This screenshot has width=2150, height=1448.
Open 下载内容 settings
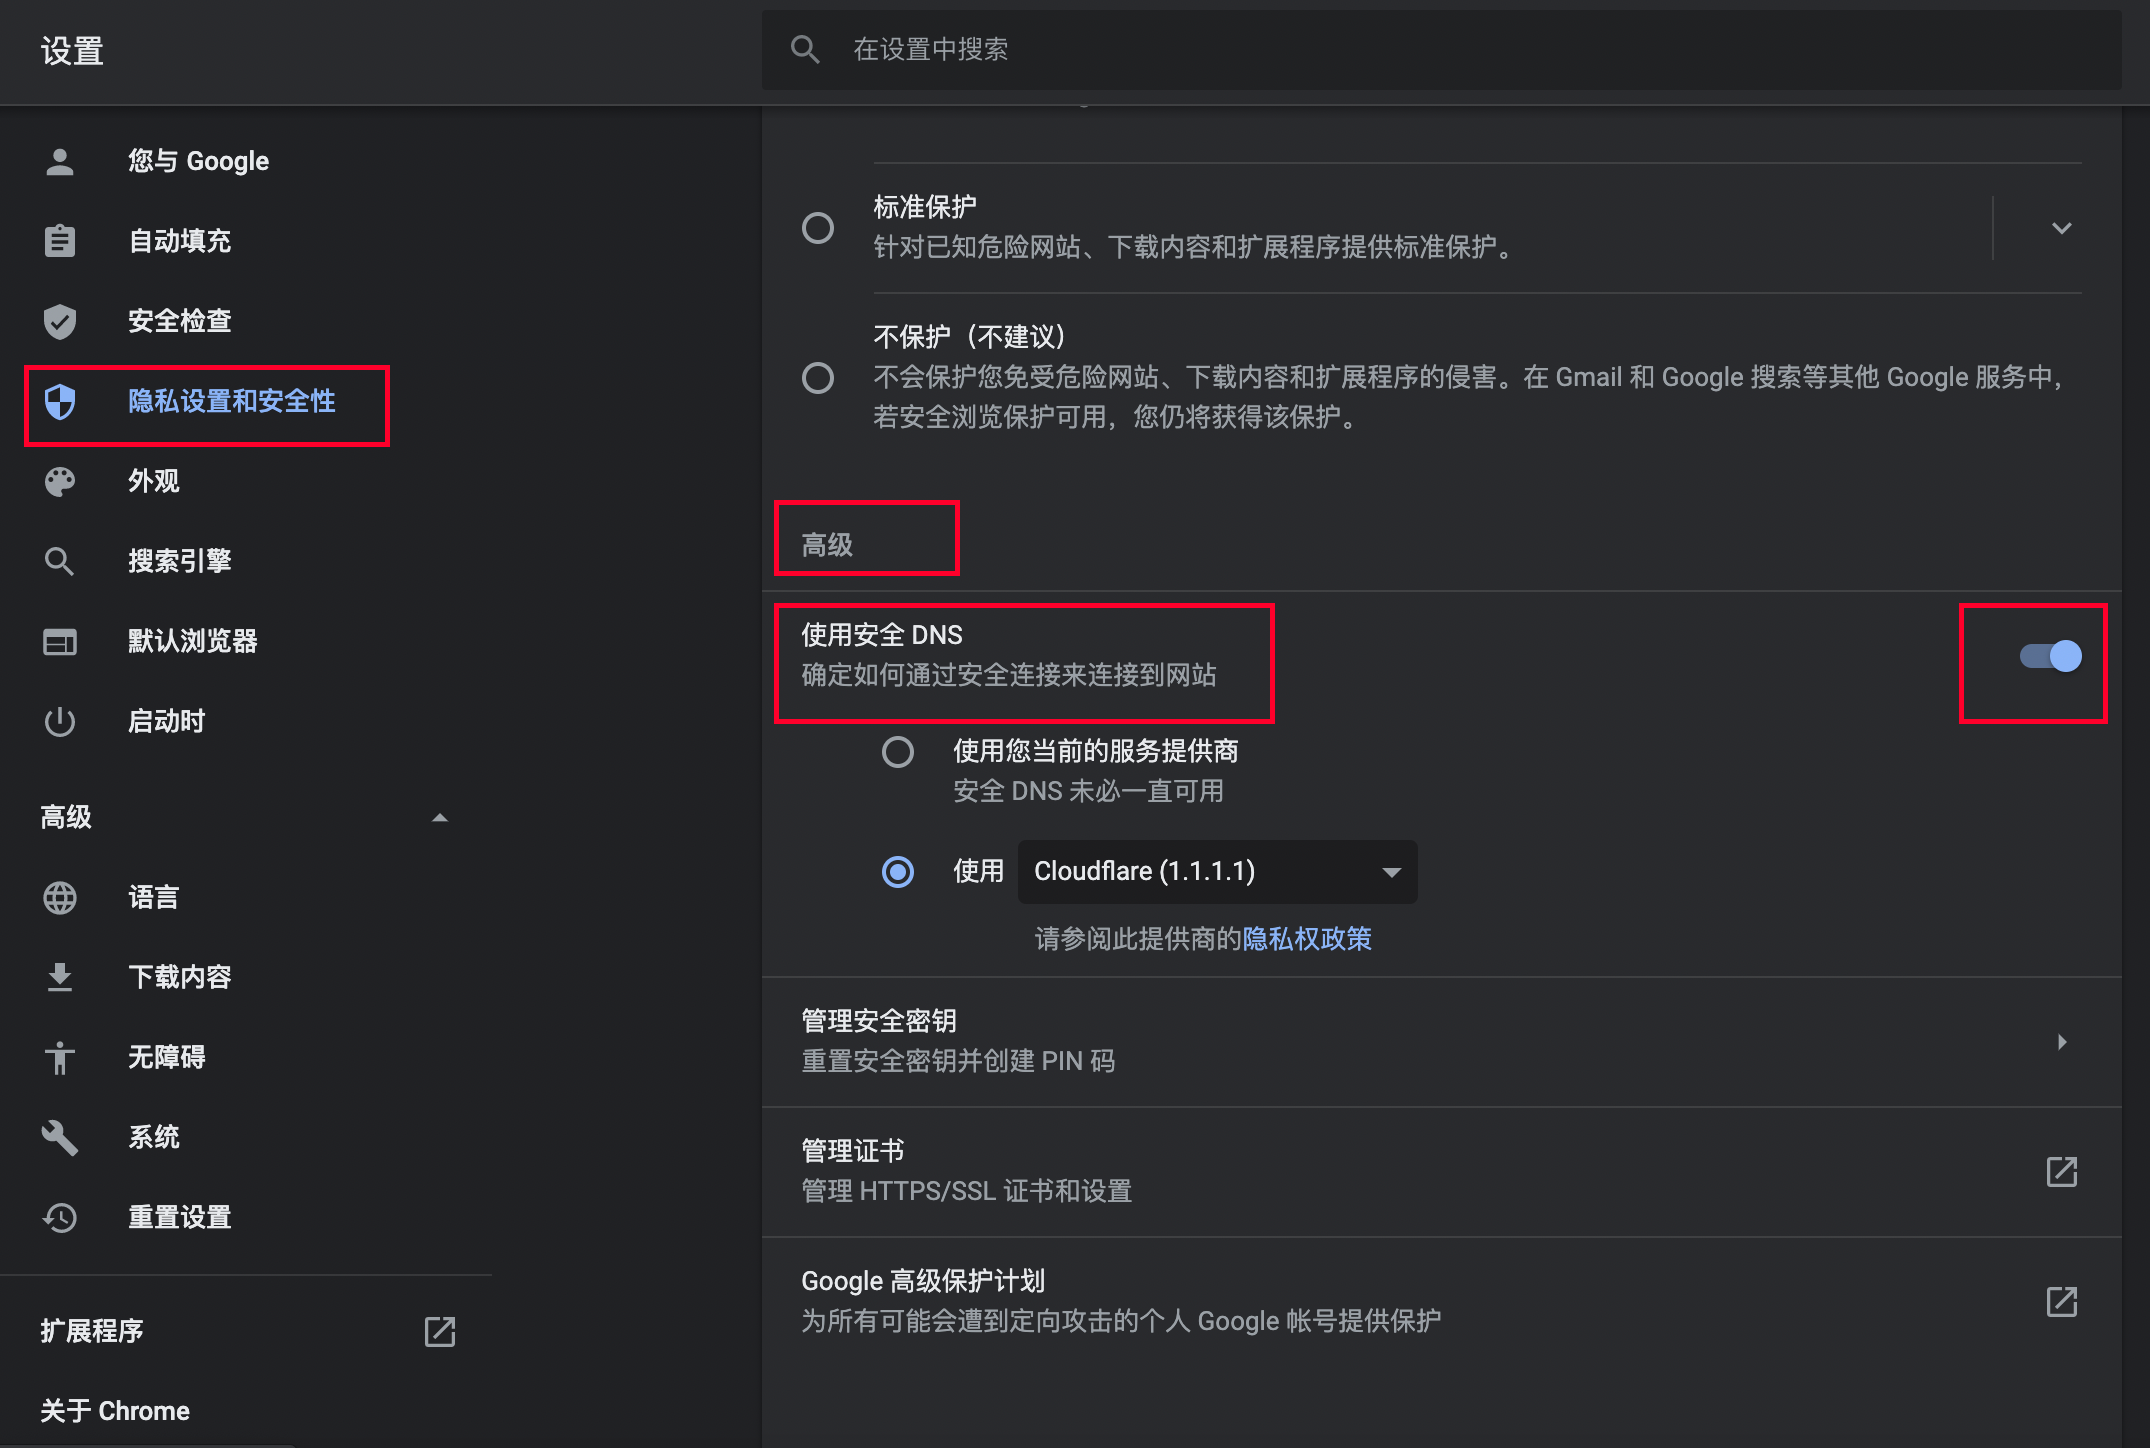(180, 977)
